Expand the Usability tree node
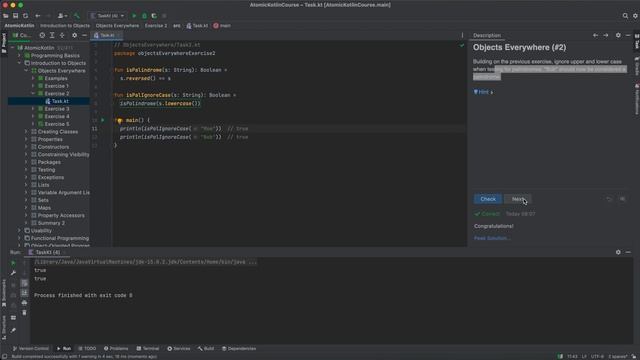Image resolution: width=640 pixels, height=360 pixels. [x=19, y=231]
